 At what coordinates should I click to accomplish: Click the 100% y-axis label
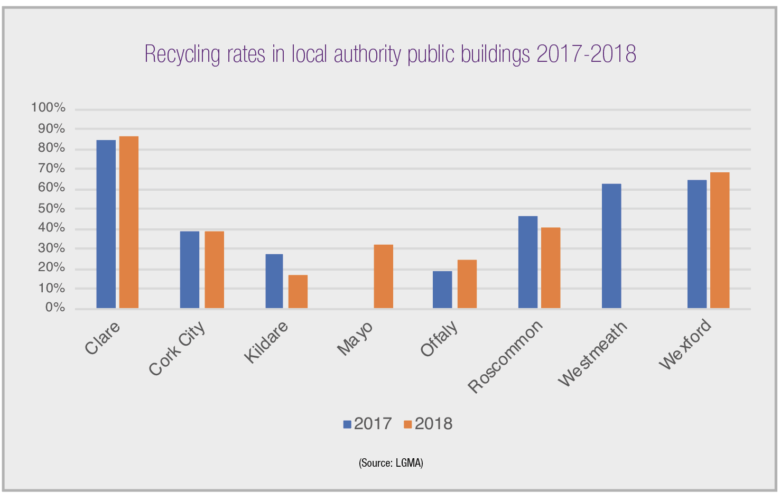(x=47, y=108)
